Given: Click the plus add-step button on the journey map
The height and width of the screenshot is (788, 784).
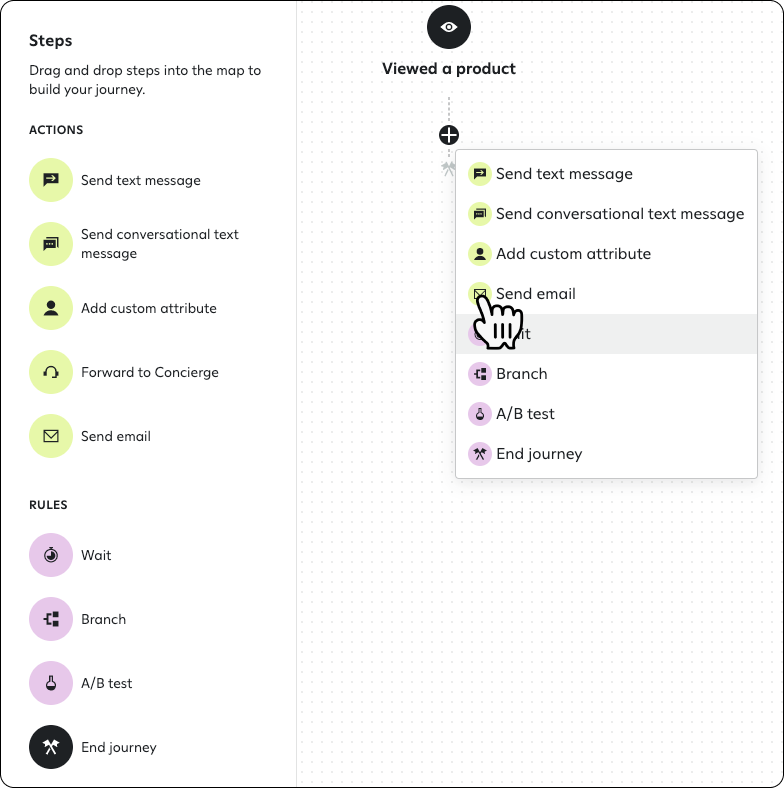Looking at the screenshot, I should pos(449,135).
